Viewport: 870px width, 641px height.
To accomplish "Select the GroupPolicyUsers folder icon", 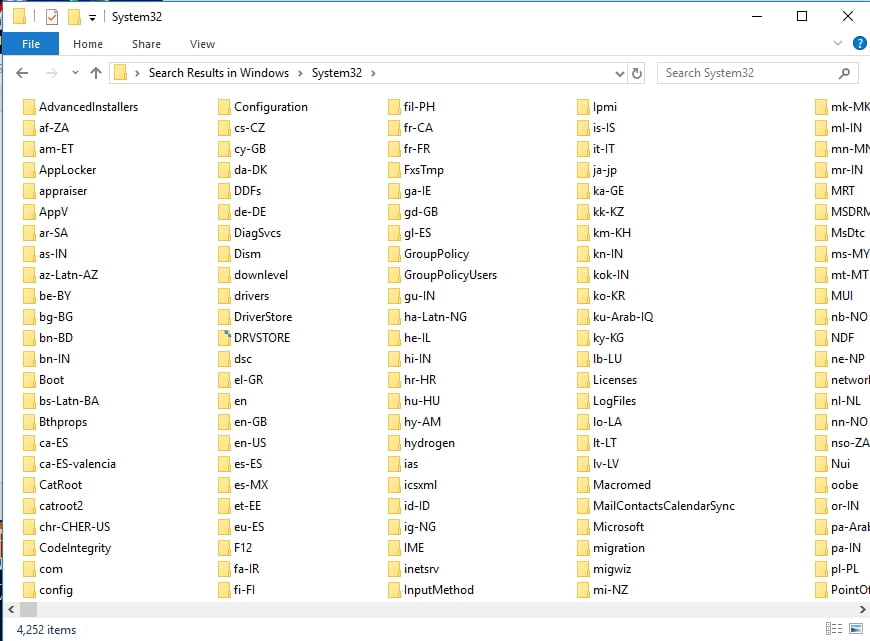I will click(x=394, y=275).
